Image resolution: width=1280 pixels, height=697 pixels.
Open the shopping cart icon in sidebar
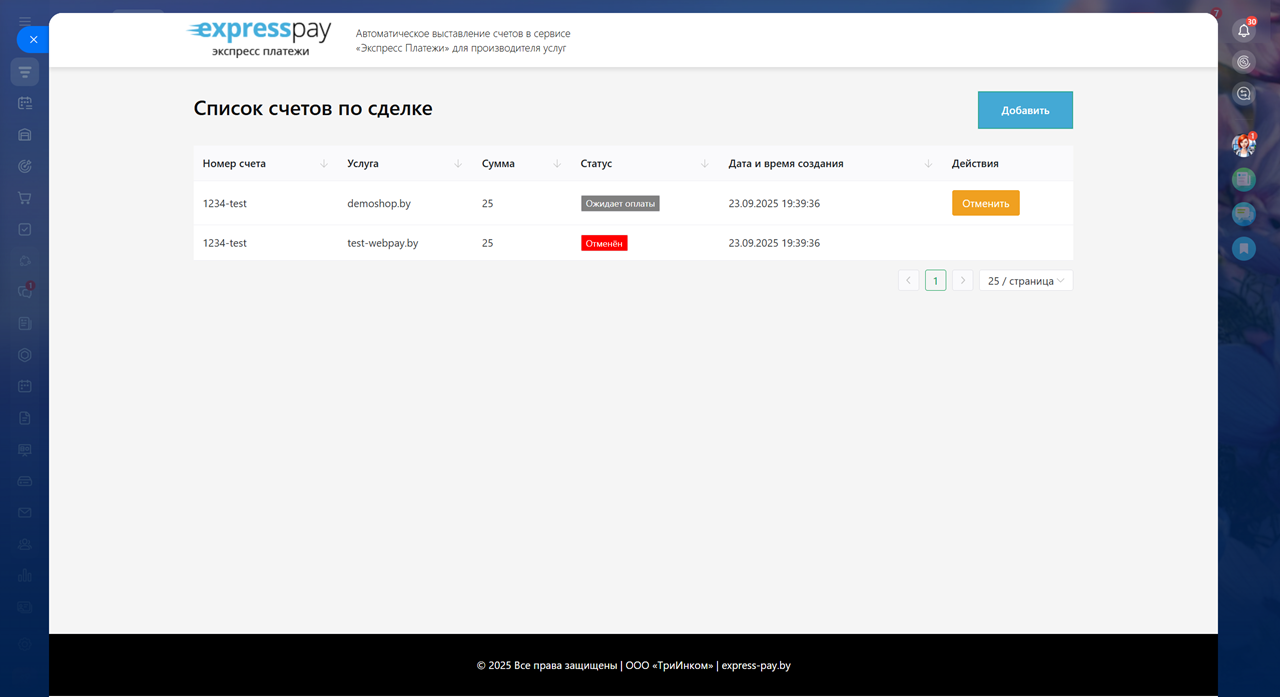pos(25,198)
